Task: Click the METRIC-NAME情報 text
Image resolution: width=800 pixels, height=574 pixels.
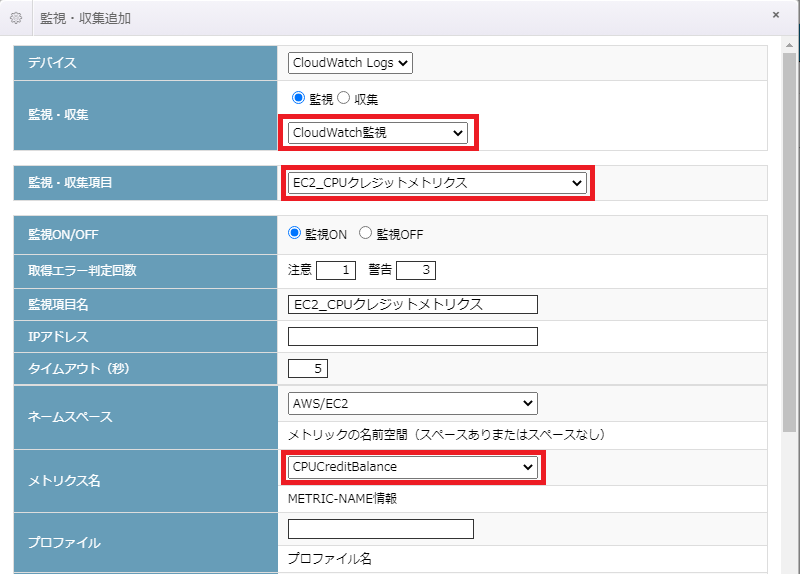Action: pyautogui.click(x=342, y=498)
